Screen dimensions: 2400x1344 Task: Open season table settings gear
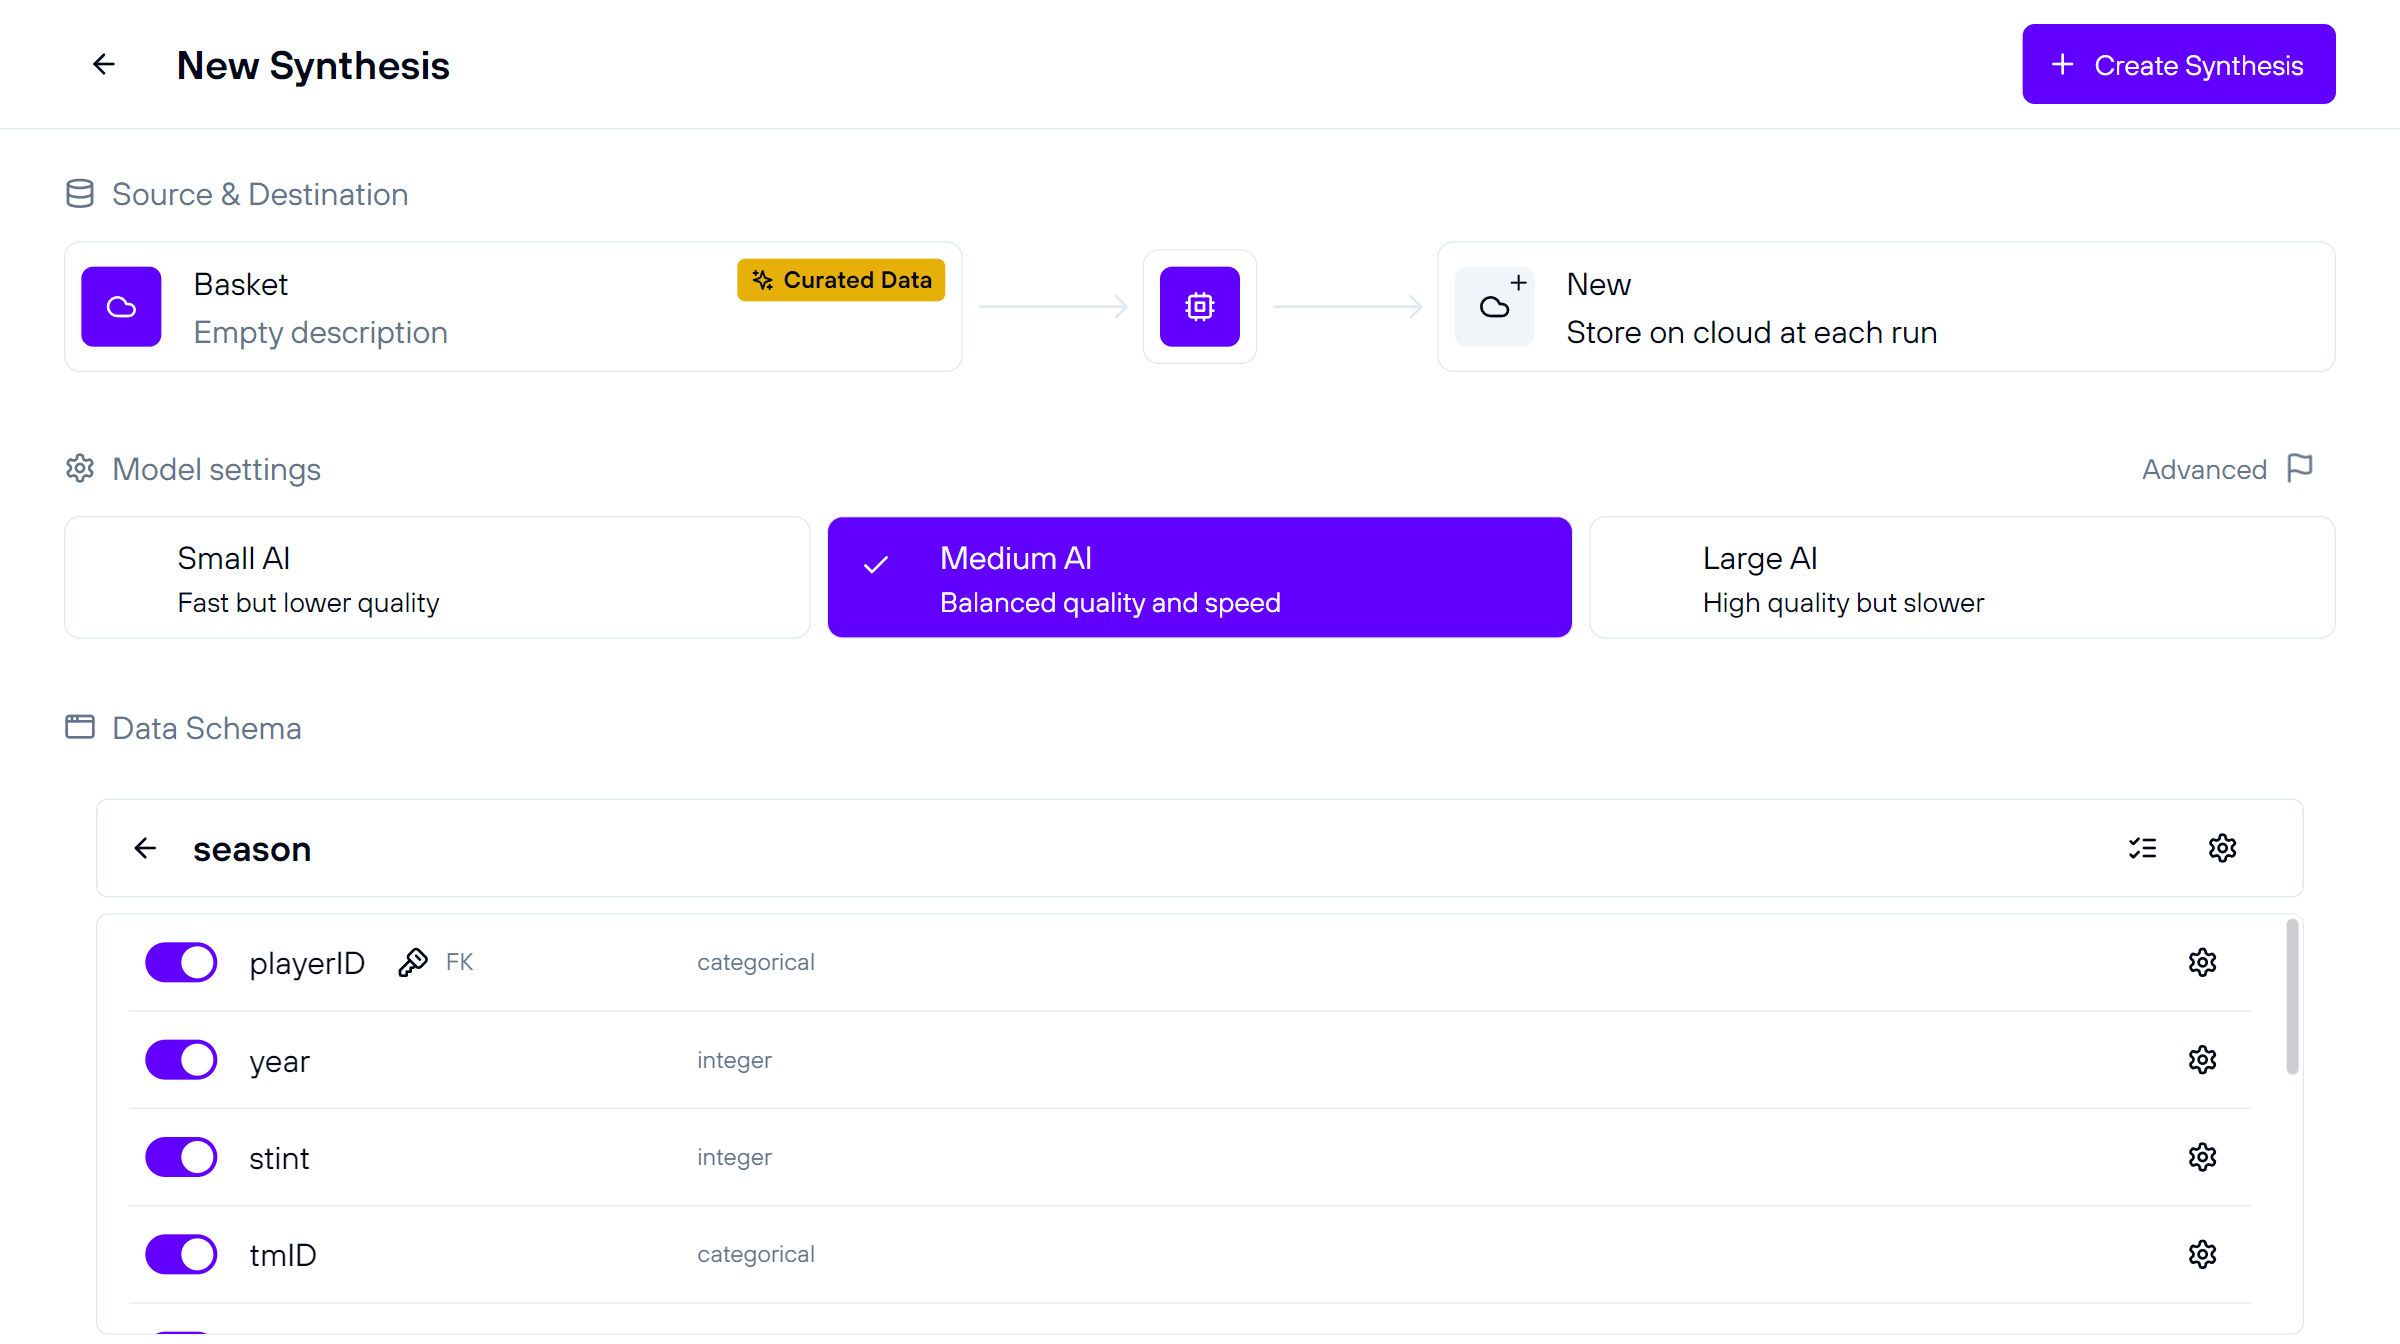coord(2222,849)
